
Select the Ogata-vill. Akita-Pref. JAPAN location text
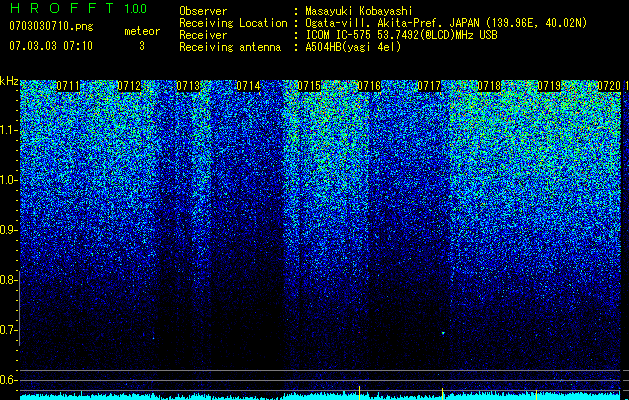coord(446,23)
